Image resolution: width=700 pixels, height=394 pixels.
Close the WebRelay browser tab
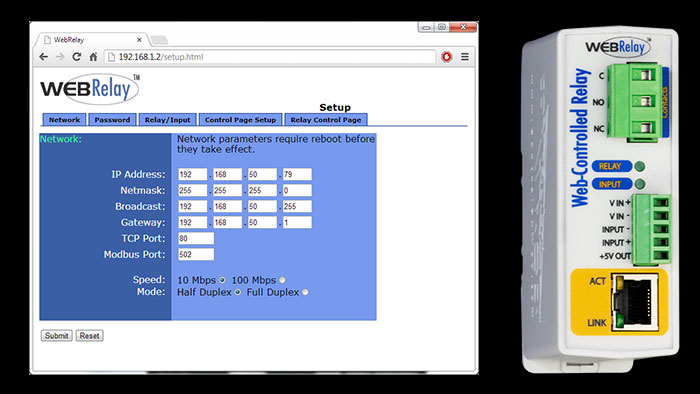click(x=139, y=40)
